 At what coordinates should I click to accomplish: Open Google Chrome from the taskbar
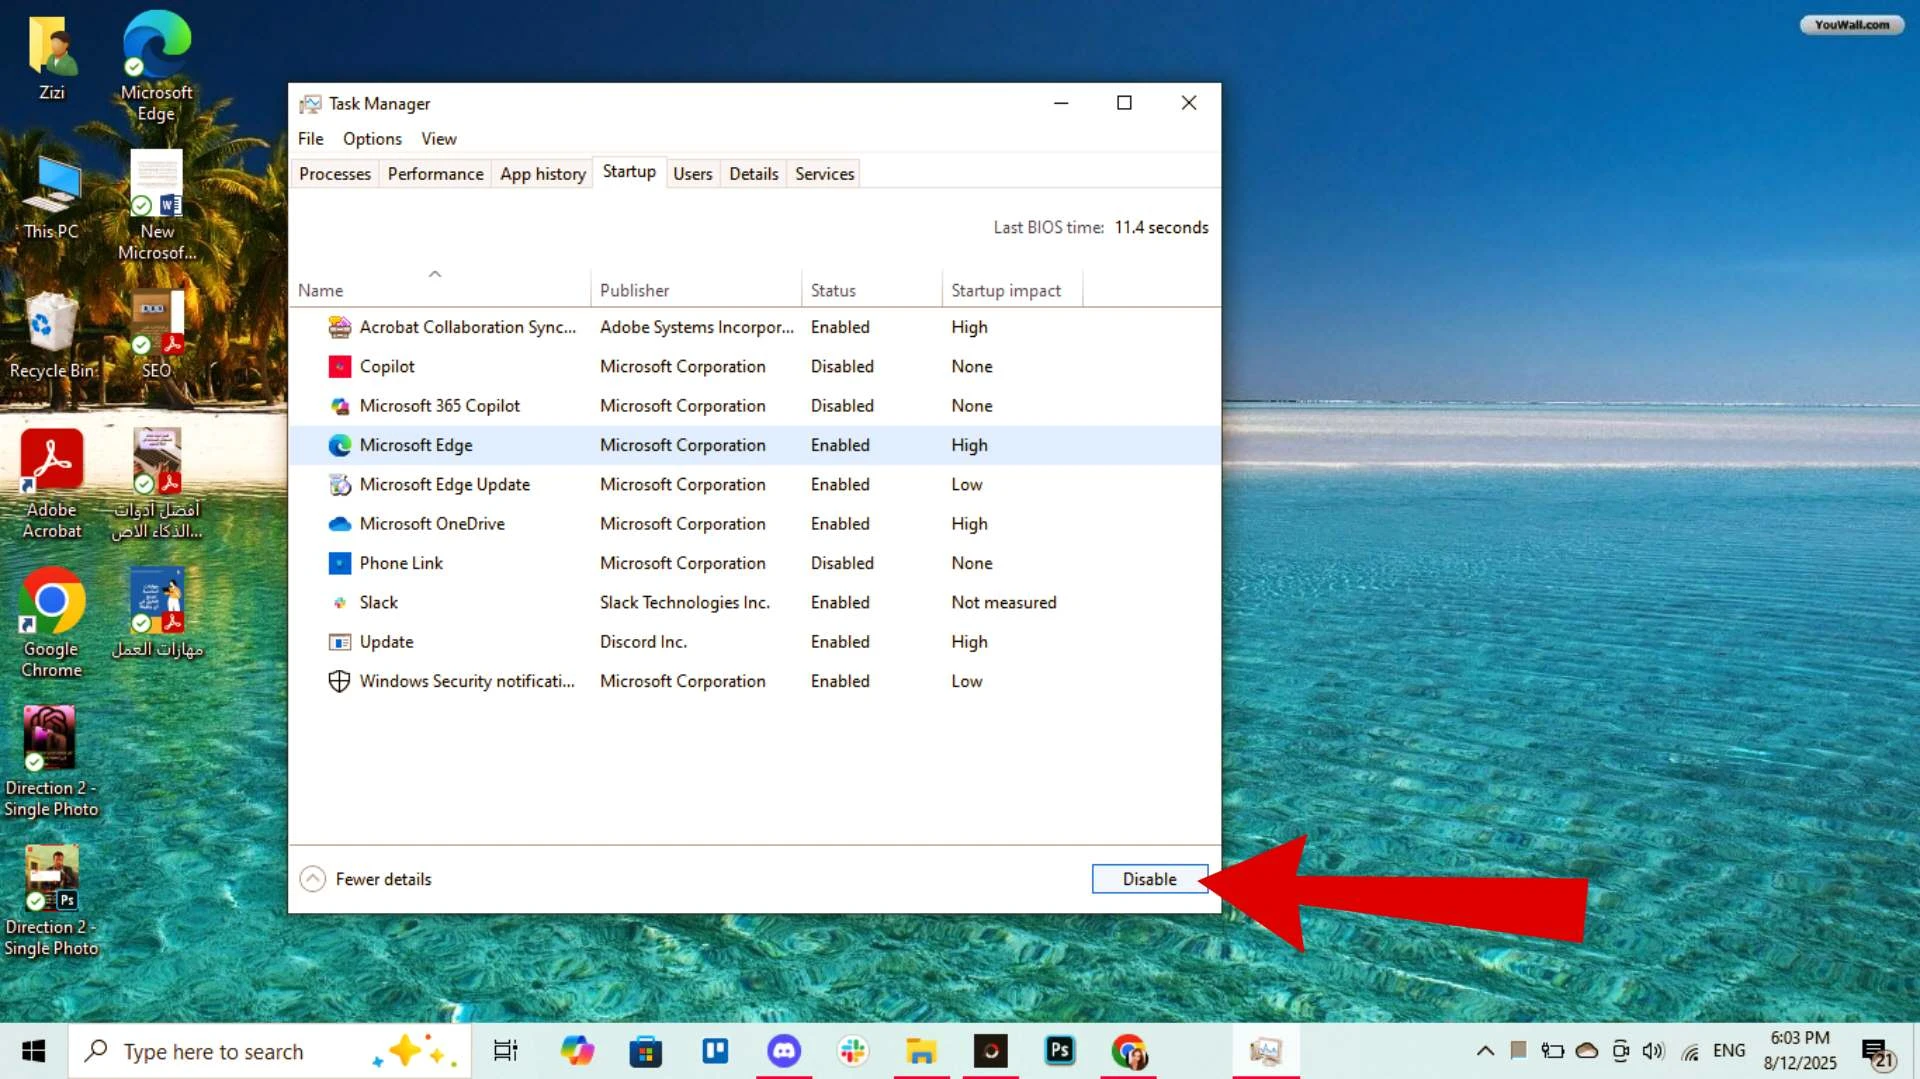[1128, 1051]
